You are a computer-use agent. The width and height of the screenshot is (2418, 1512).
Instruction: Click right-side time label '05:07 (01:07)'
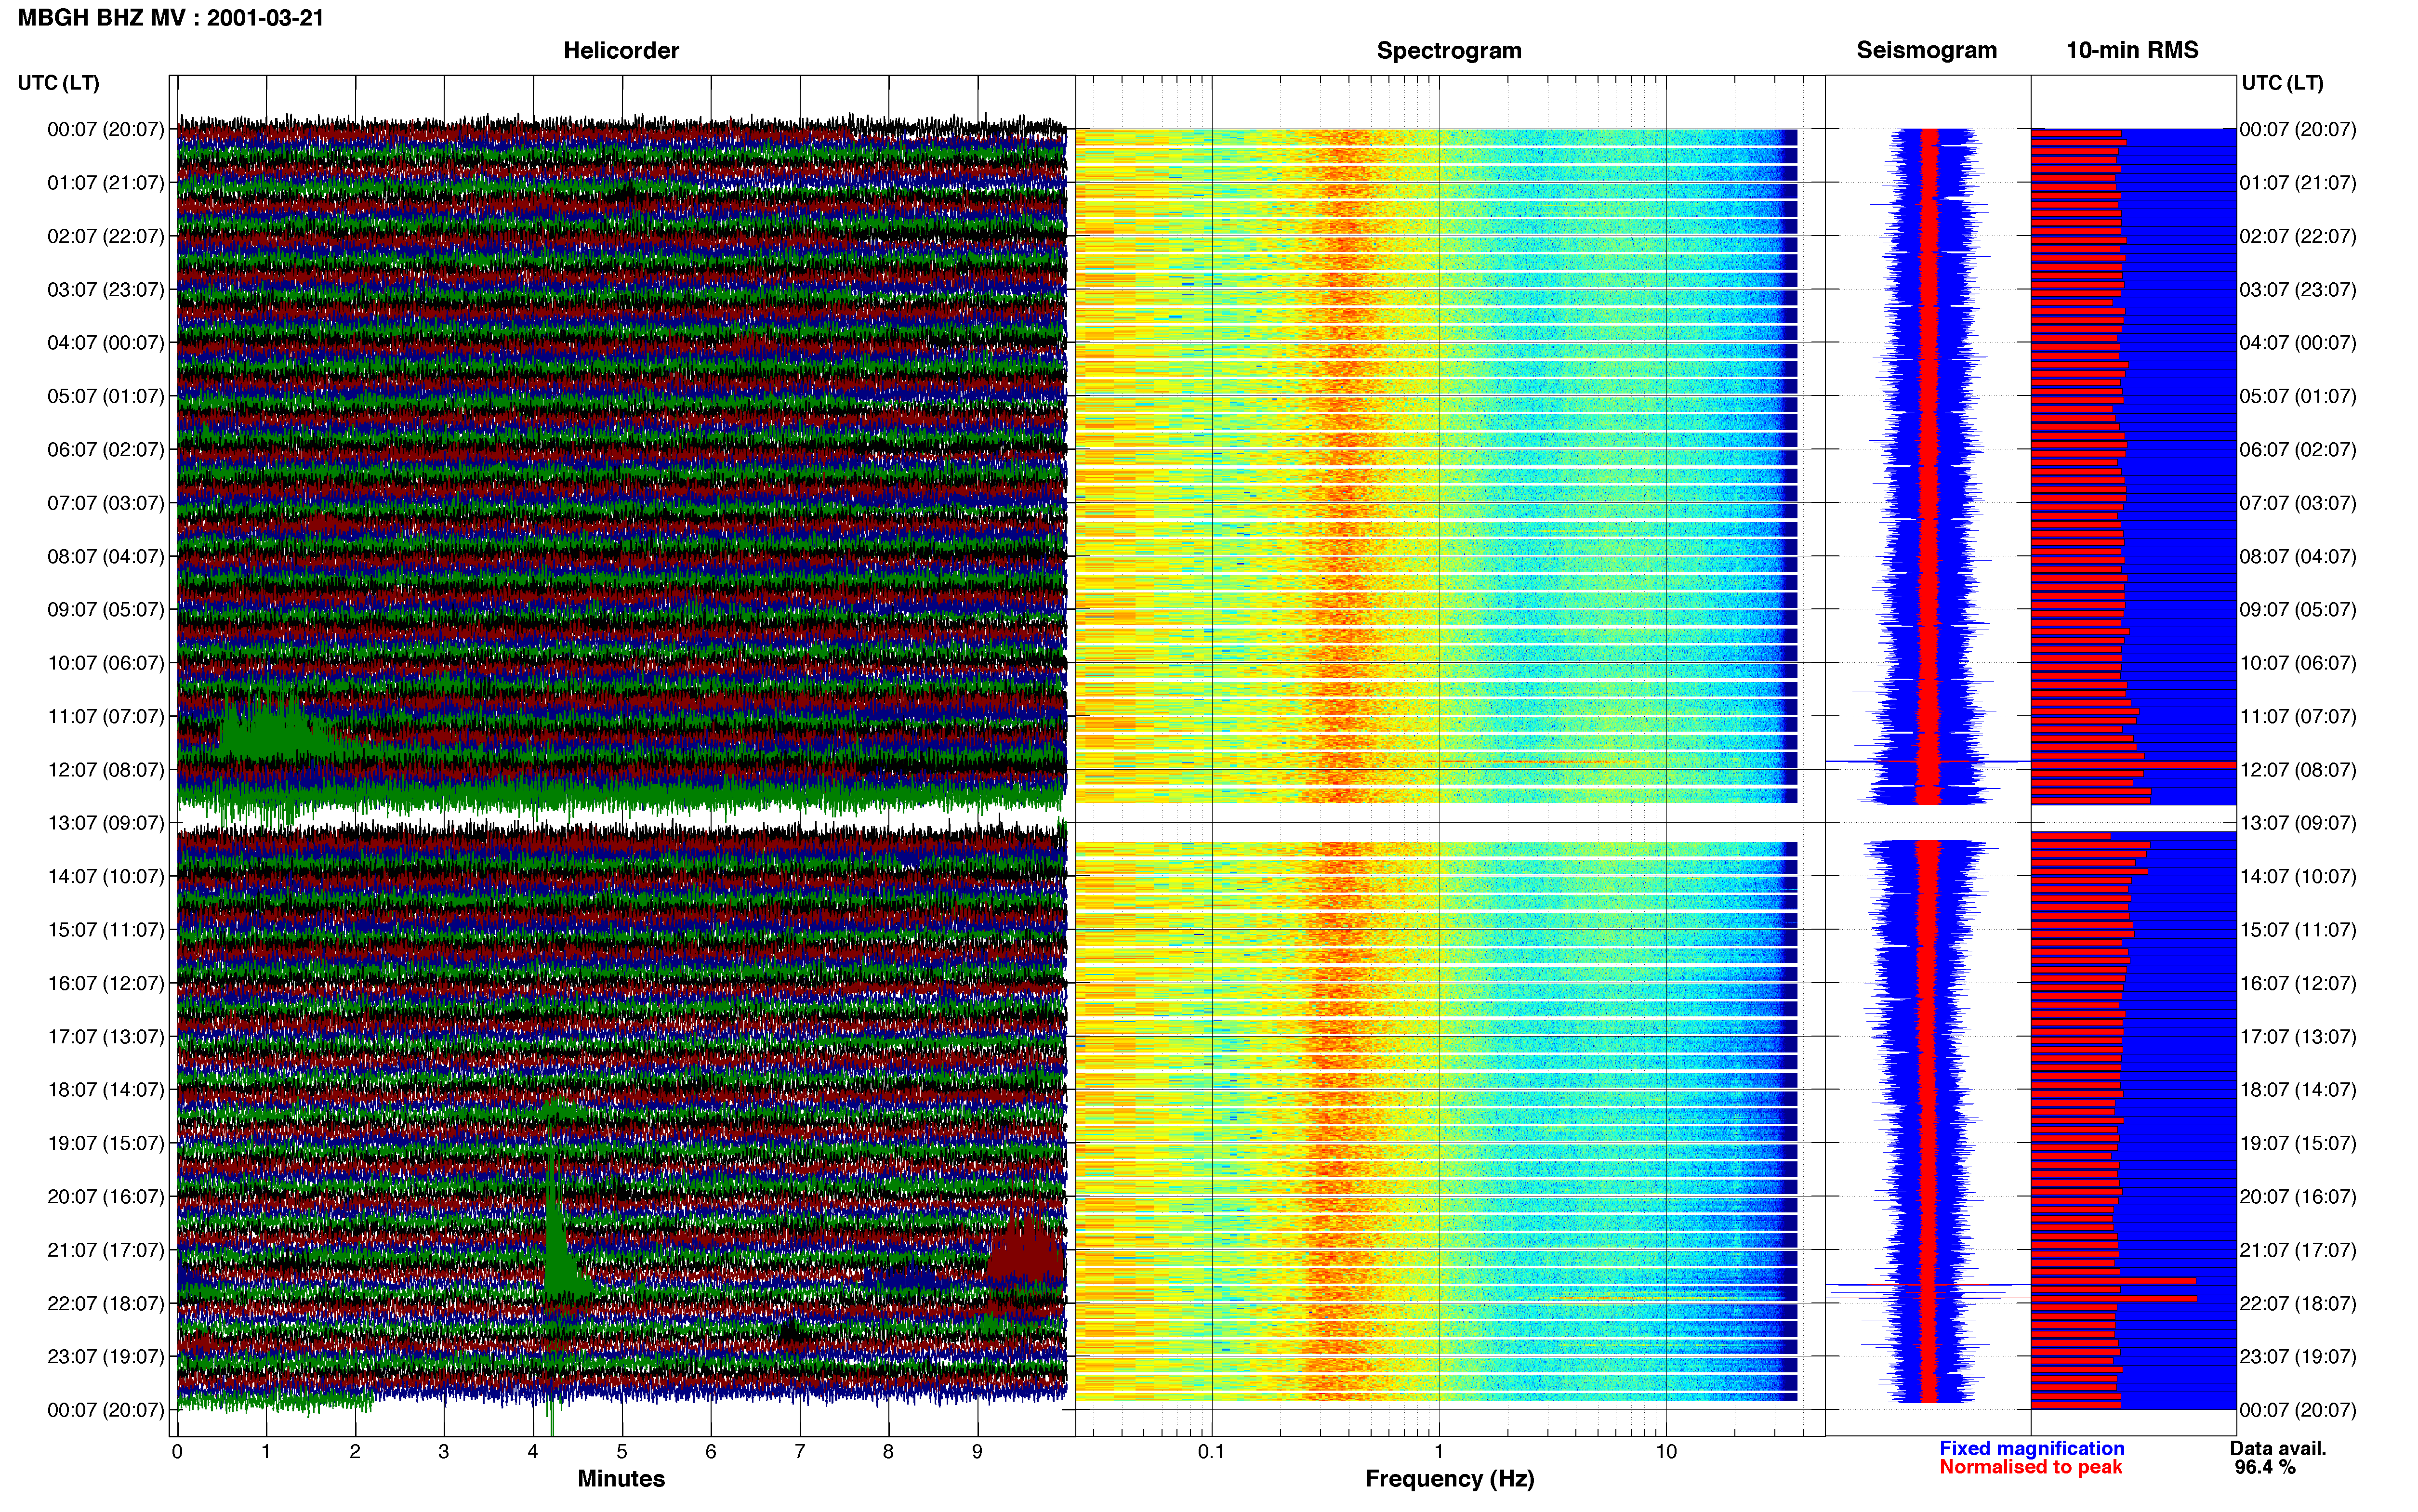pyautogui.click(x=2298, y=396)
